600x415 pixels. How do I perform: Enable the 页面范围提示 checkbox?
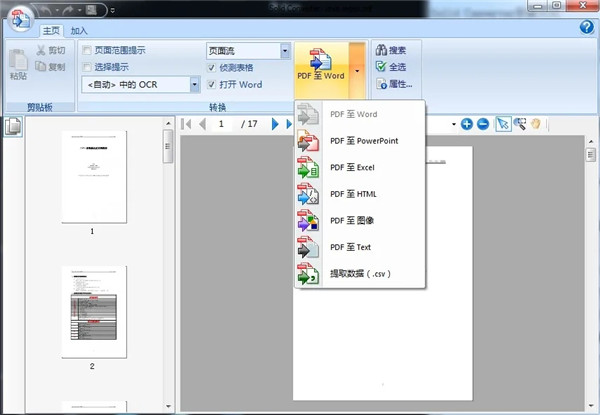[88, 51]
